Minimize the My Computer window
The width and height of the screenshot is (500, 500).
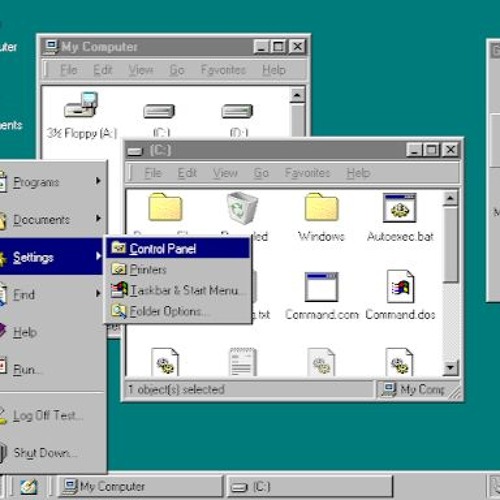click(x=261, y=47)
